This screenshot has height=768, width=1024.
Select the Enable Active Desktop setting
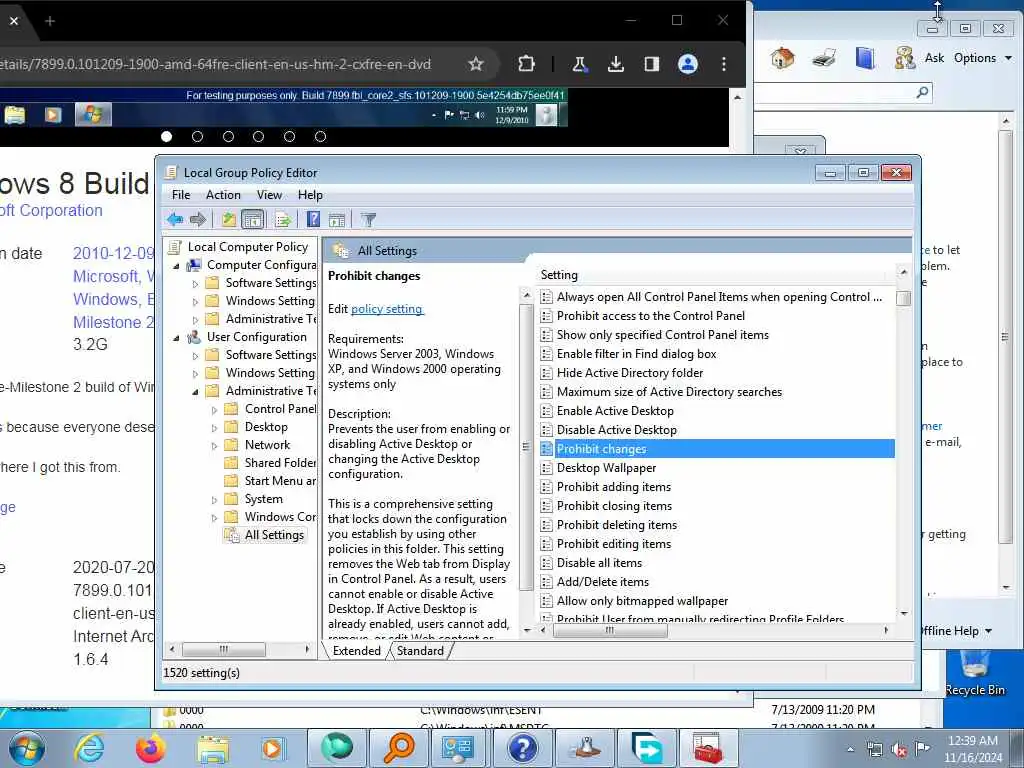tap(615, 411)
